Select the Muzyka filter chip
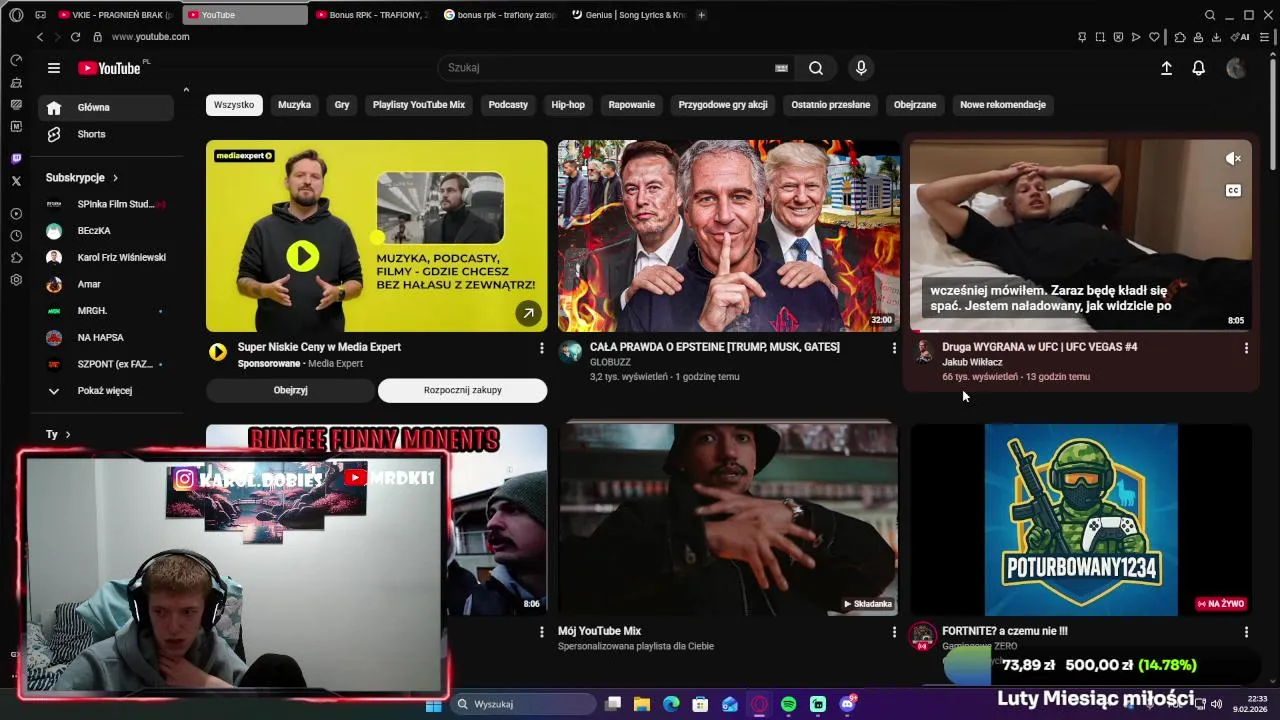Screen dimensions: 1280x720 pyautogui.click(x=294, y=105)
